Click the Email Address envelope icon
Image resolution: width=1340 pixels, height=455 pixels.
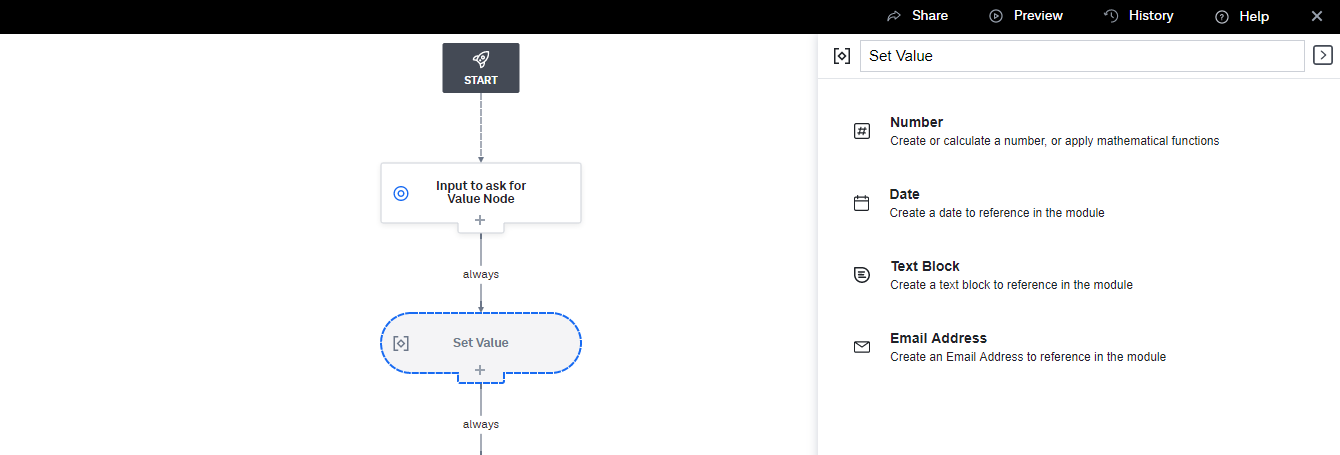coord(862,347)
